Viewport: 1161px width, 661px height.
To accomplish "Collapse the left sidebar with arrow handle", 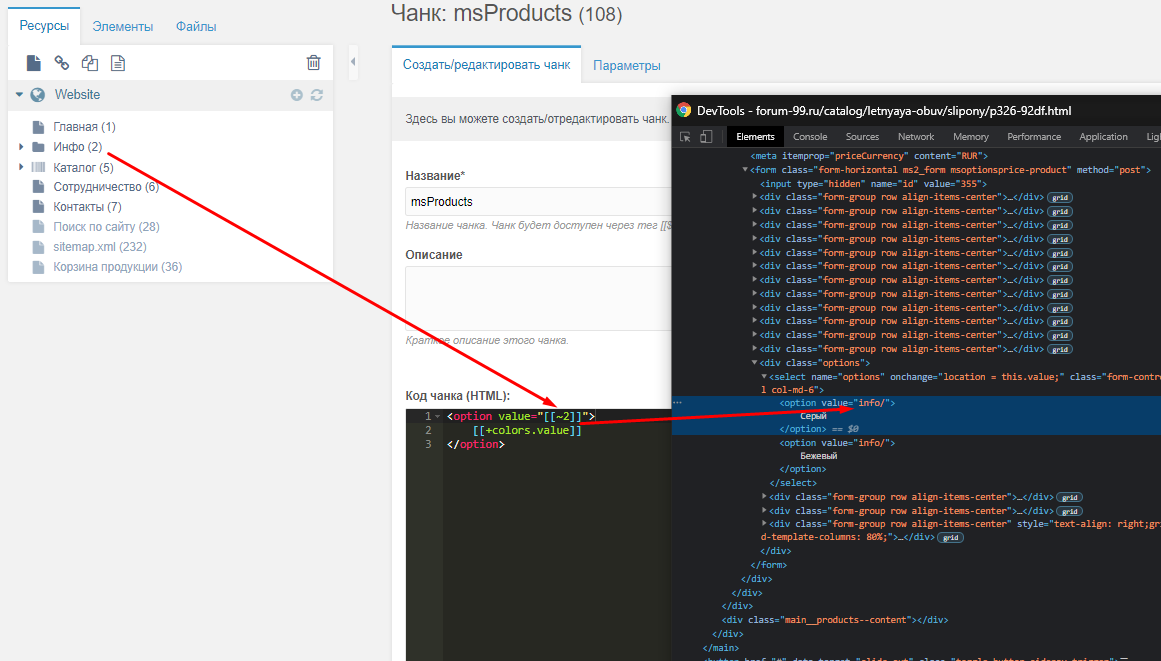I will tap(353, 61).
